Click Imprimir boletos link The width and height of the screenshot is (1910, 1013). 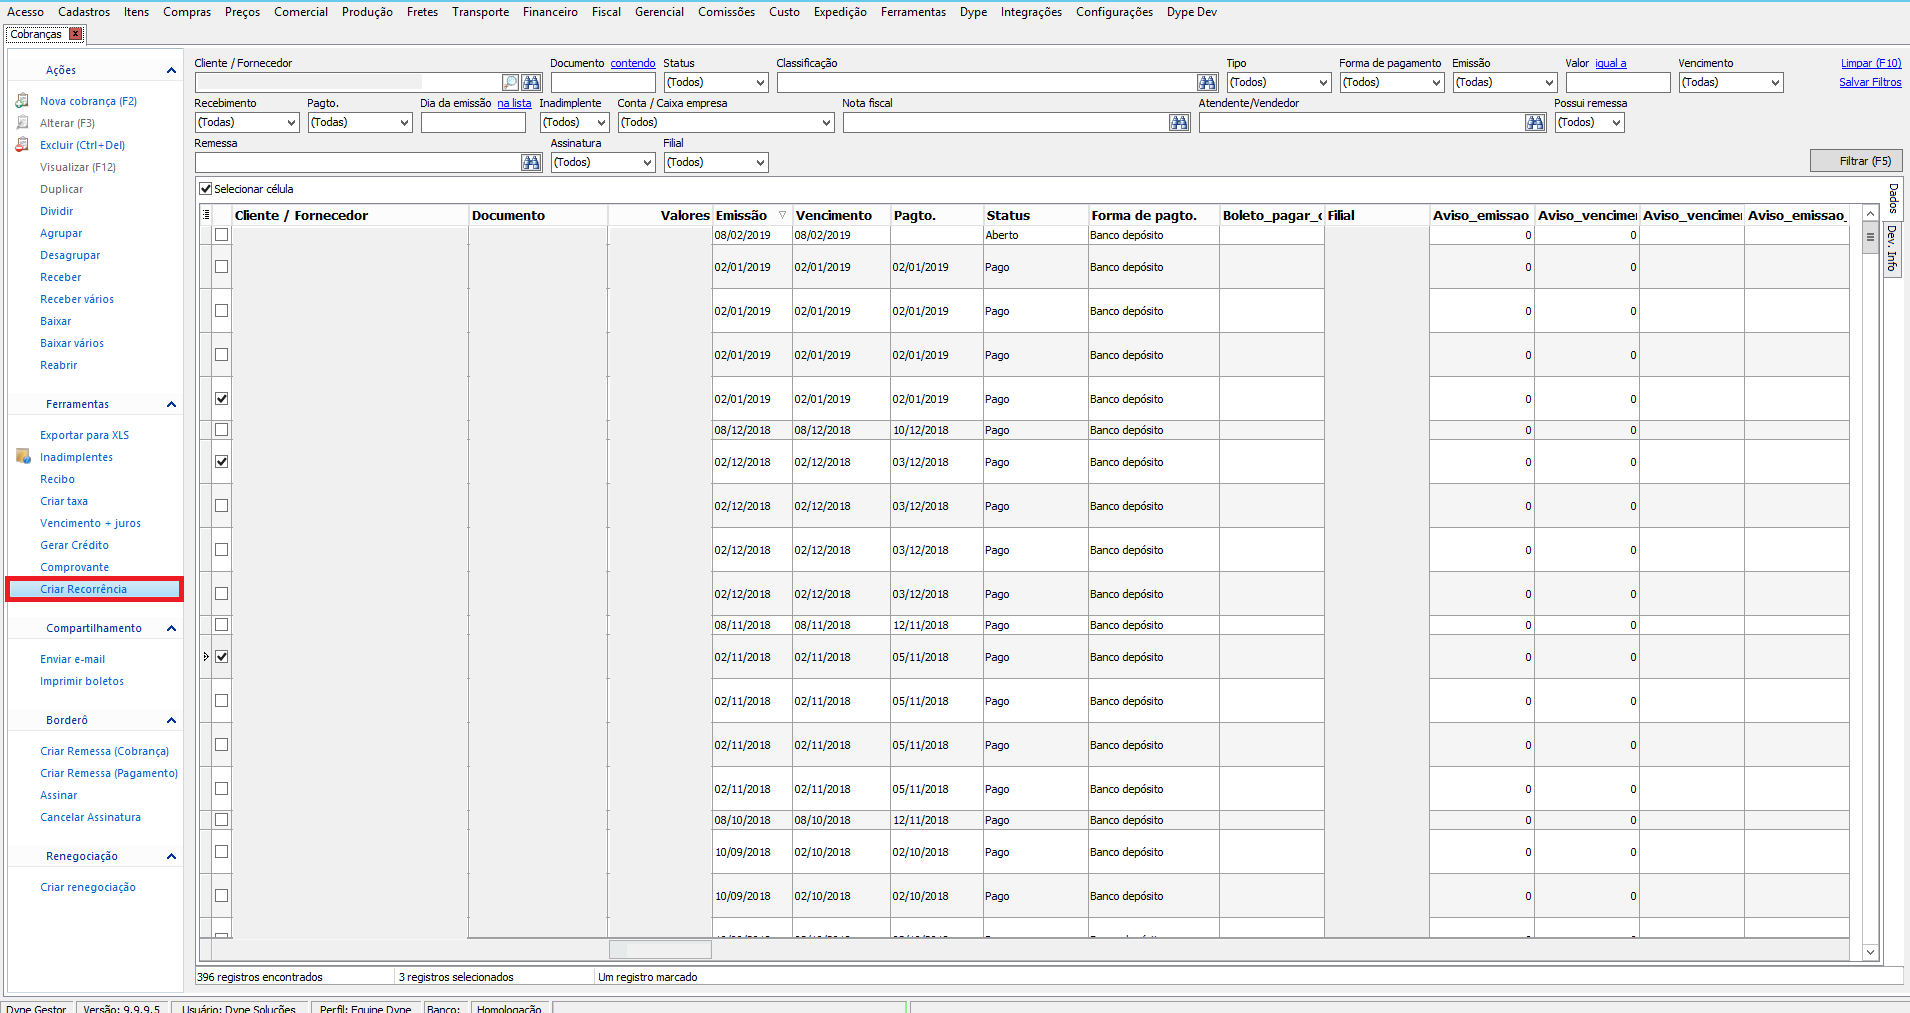click(x=82, y=681)
